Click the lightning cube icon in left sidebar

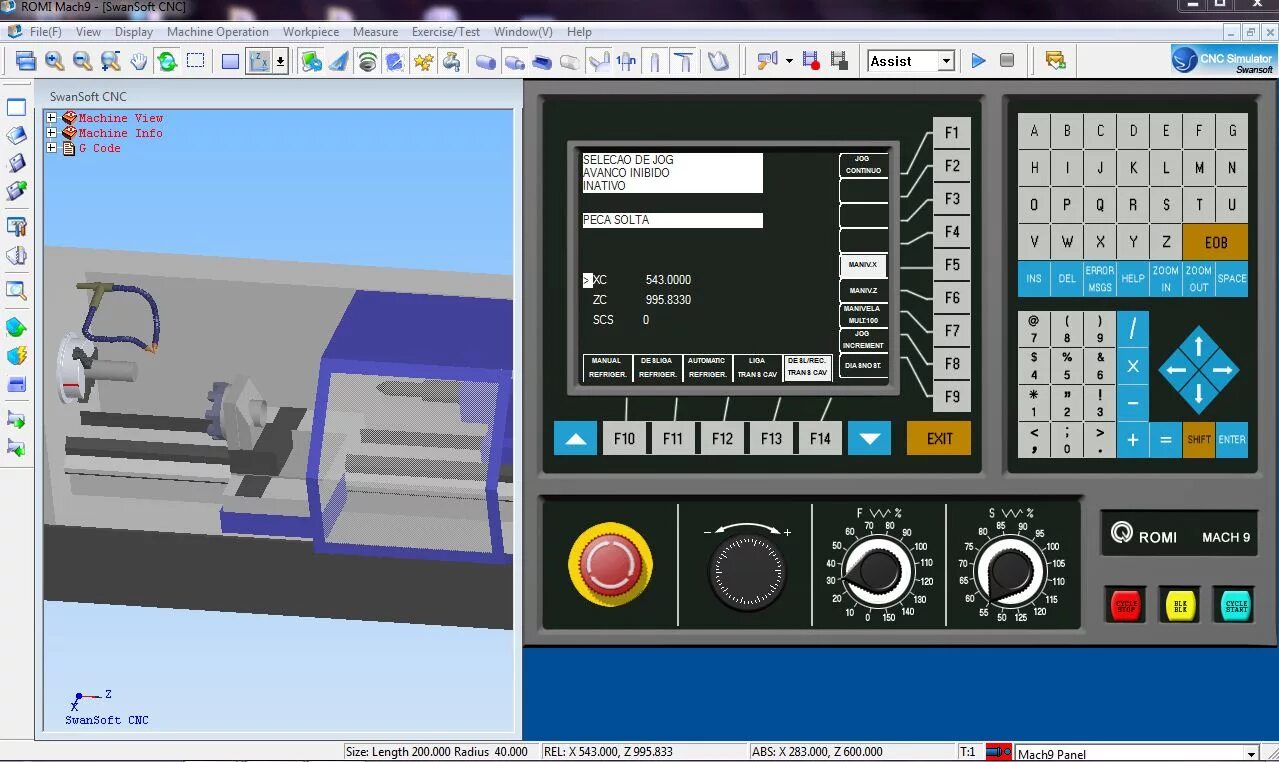tap(16, 355)
